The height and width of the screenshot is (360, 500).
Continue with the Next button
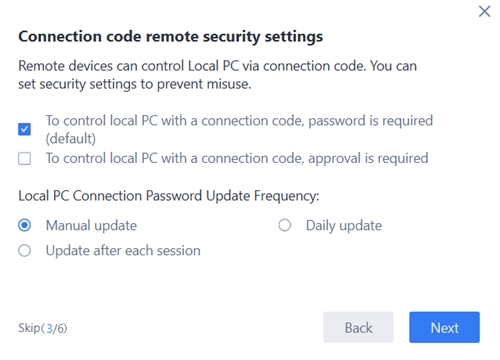[x=444, y=327]
